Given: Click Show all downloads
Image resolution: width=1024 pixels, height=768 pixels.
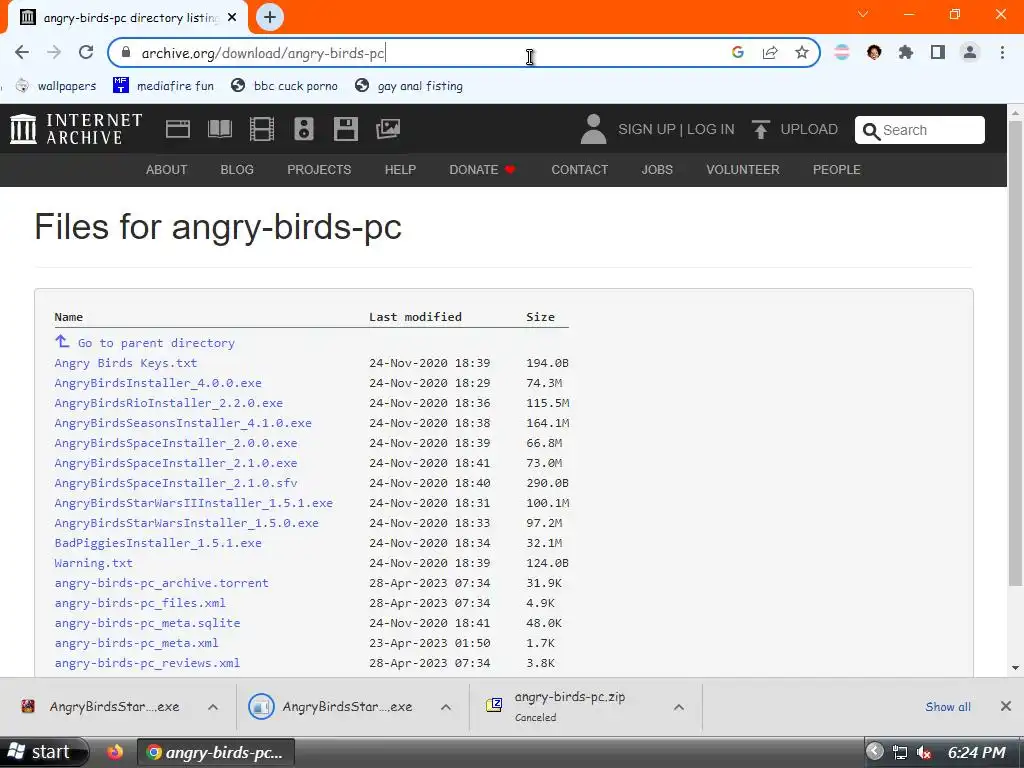Looking at the screenshot, I should pos(948,707).
